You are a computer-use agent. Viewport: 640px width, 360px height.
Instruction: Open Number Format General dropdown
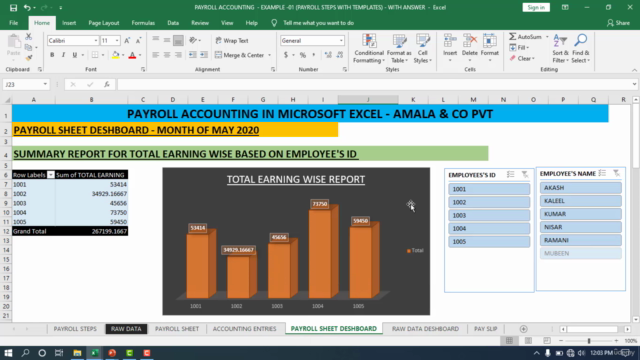click(341, 40)
